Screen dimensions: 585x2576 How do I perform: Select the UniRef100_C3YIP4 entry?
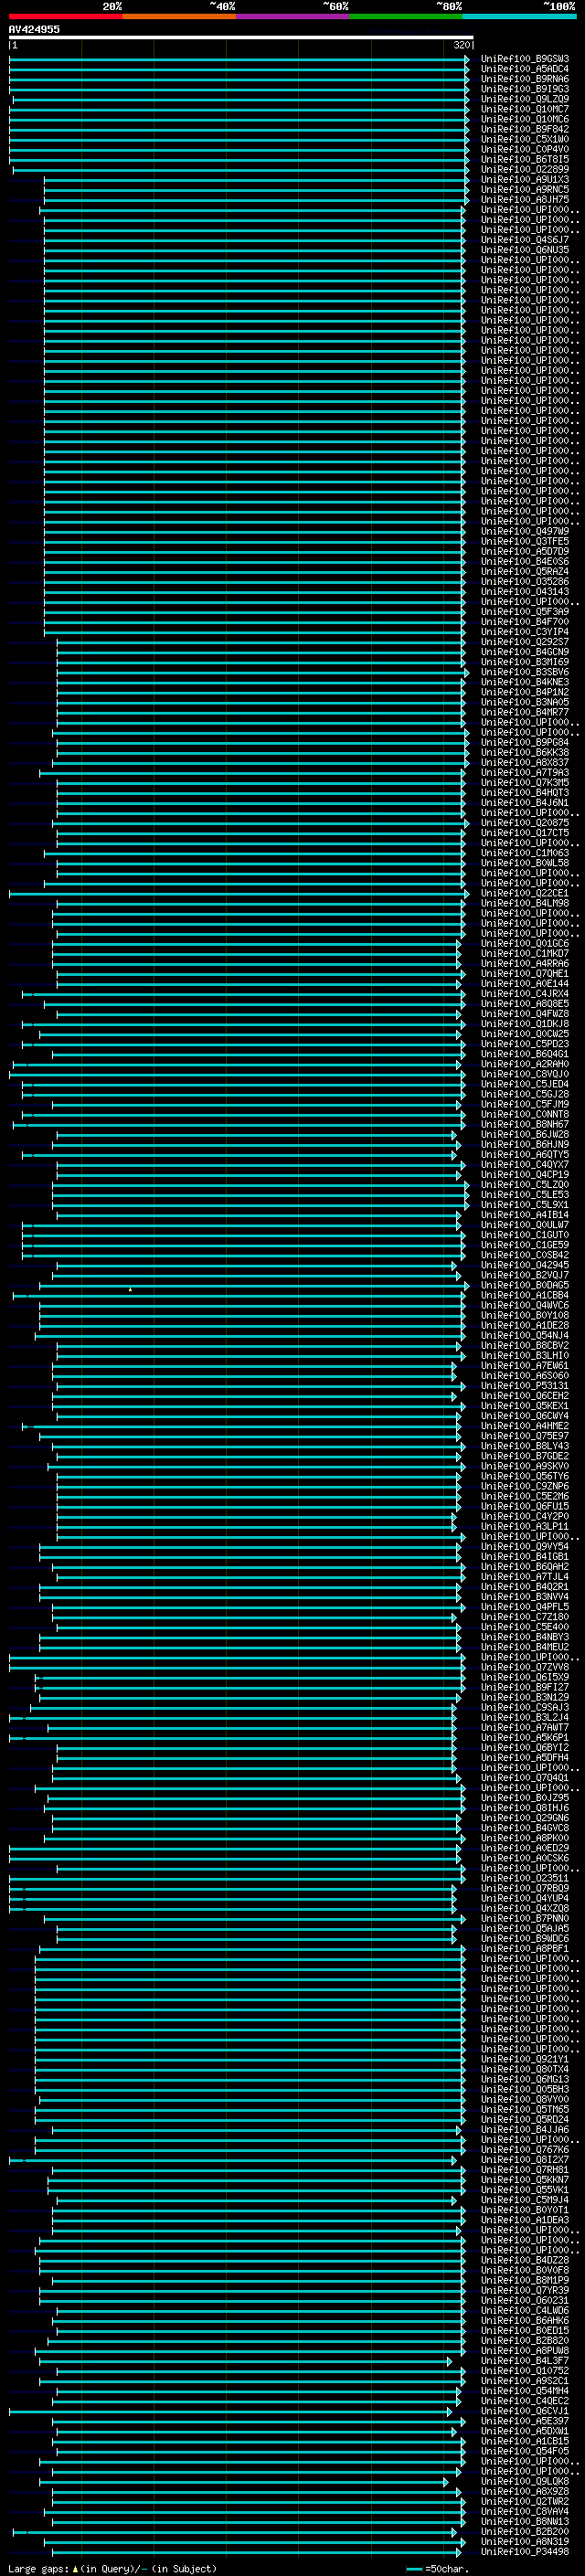click(x=525, y=632)
